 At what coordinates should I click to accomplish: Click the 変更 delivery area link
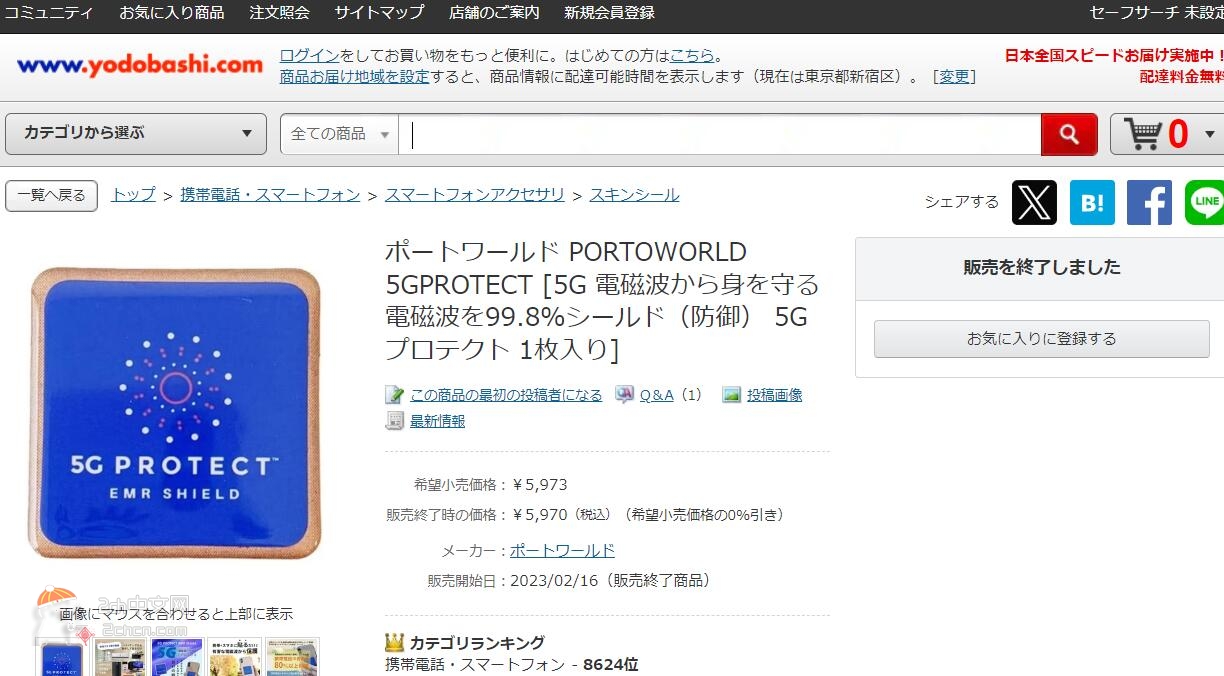pyautogui.click(x=955, y=76)
